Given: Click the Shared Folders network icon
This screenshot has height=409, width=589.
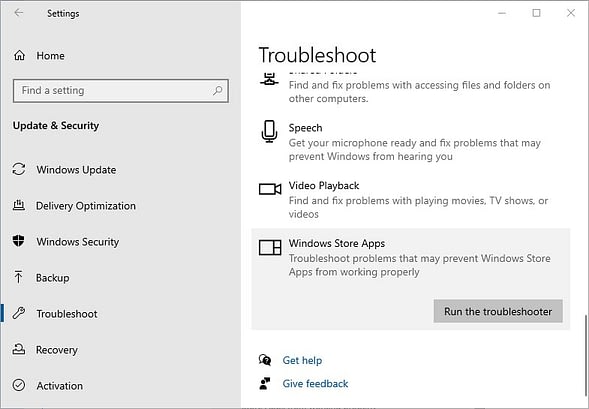Looking at the screenshot, I should (269, 79).
